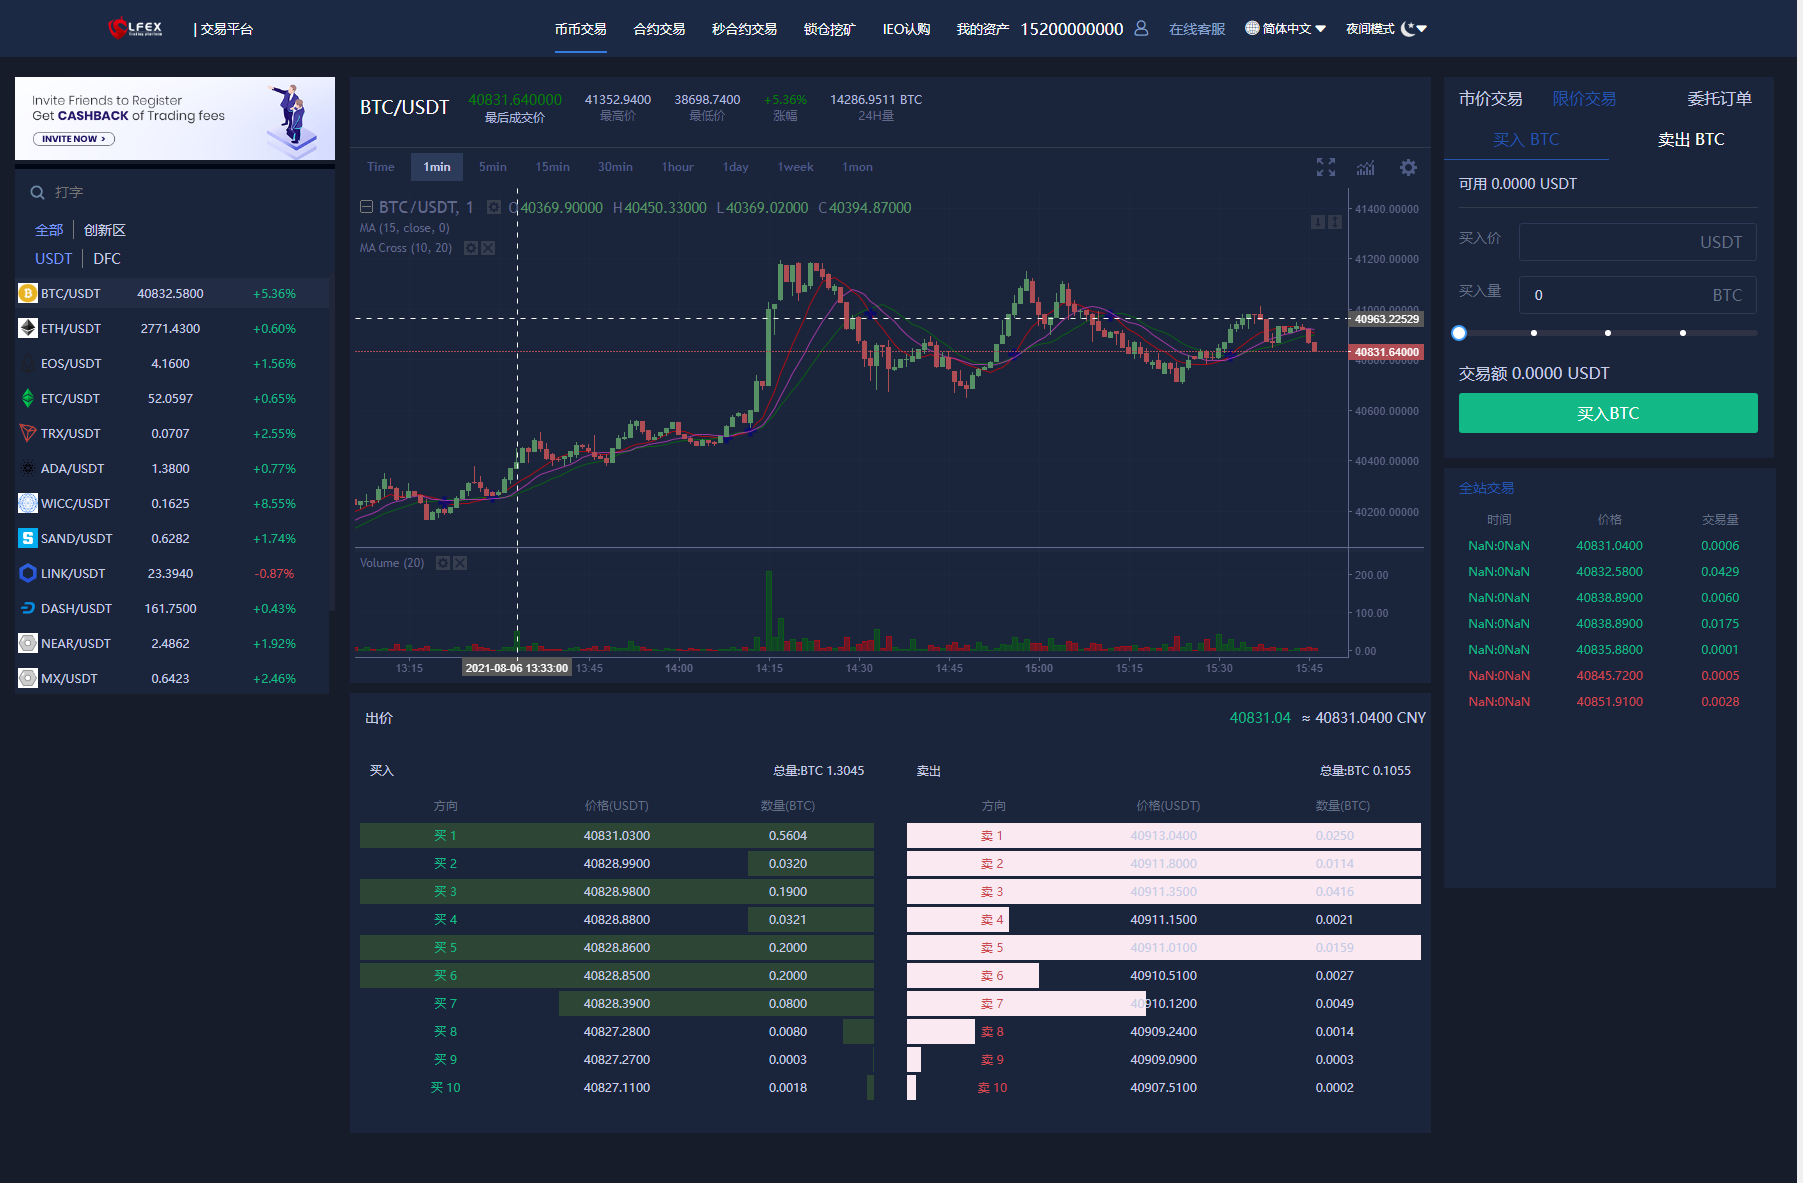Click INVITE NOW on the cashback banner
The image size is (1803, 1183).
(74, 139)
